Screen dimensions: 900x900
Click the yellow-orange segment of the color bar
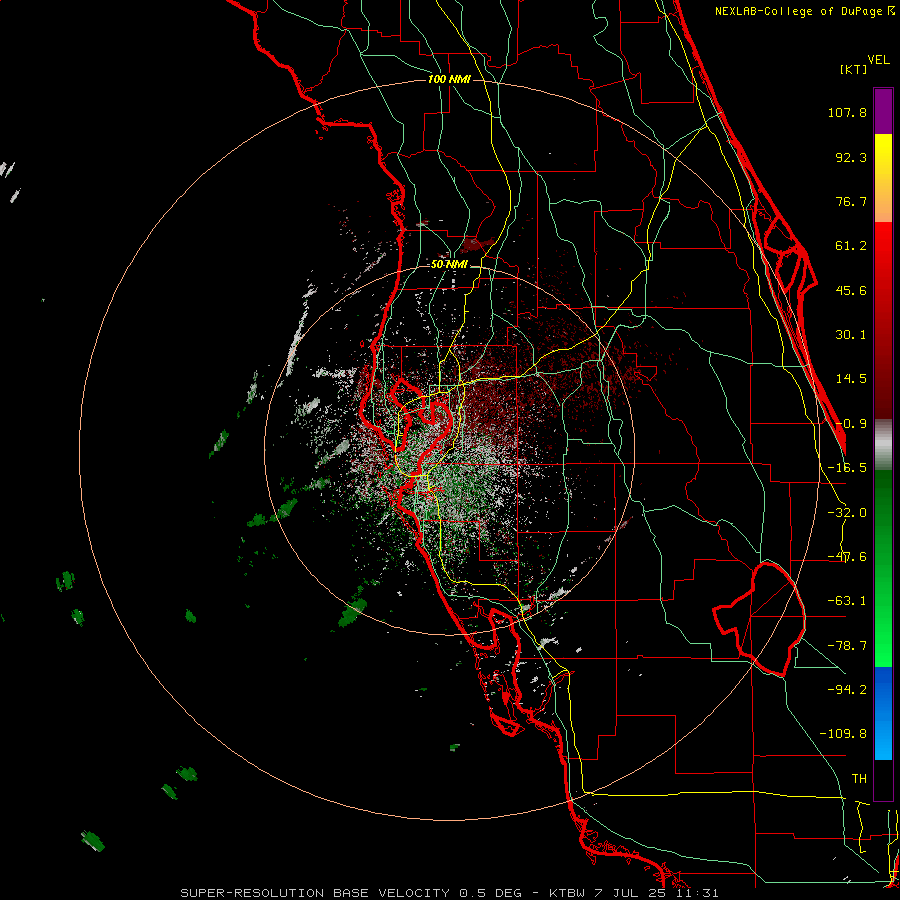point(883,178)
